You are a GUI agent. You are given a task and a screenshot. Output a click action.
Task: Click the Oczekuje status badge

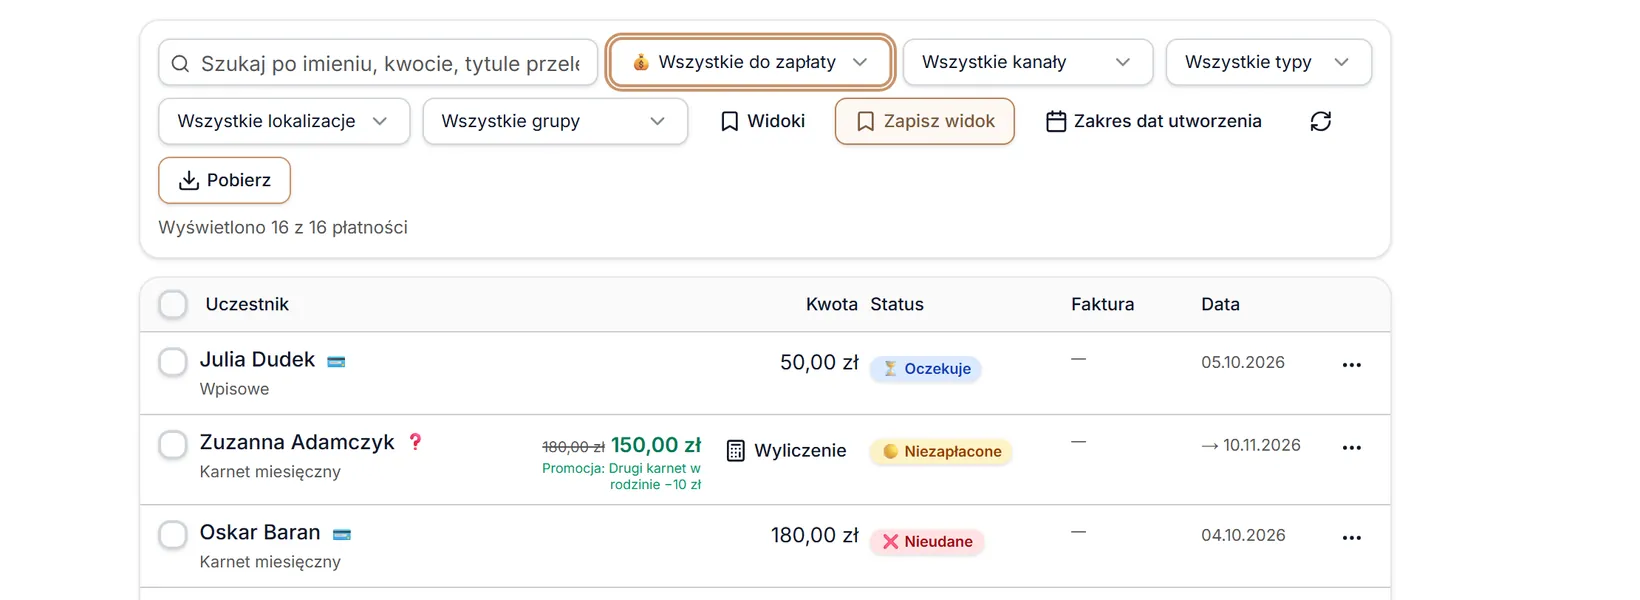(926, 369)
